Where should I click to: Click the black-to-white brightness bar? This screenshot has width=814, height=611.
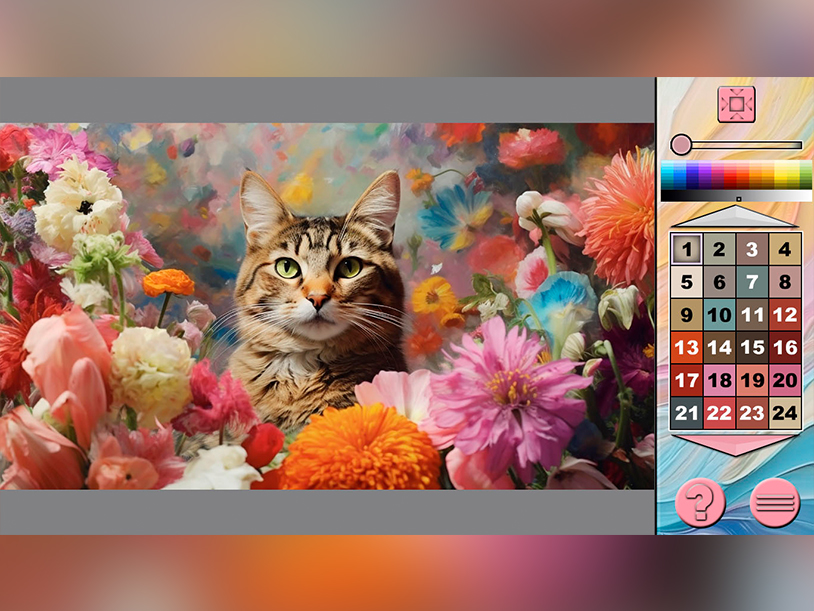[x=736, y=196]
